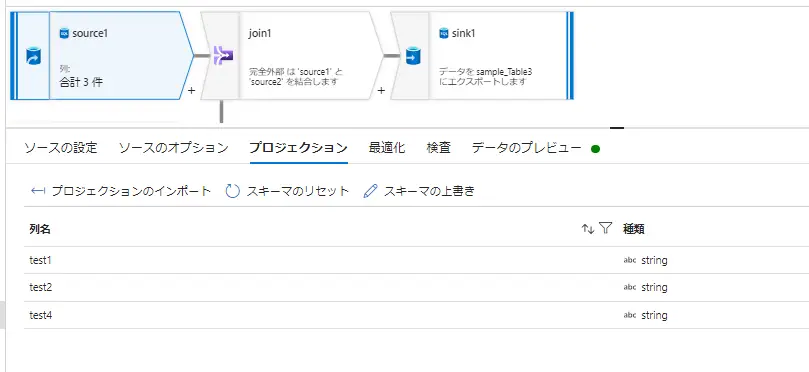This screenshot has width=809, height=372.
Task: Click the string type of test4
Action: click(x=654, y=315)
